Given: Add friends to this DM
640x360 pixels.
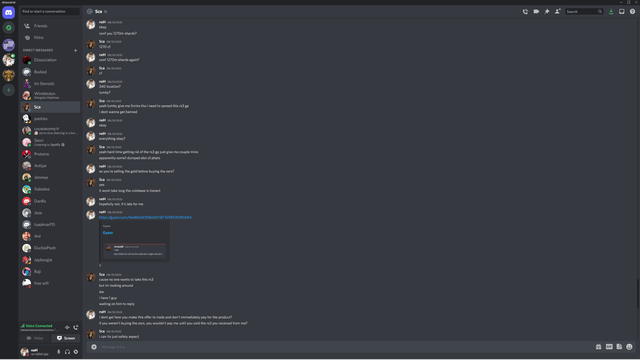Looking at the screenshot, I should (558, 11).
